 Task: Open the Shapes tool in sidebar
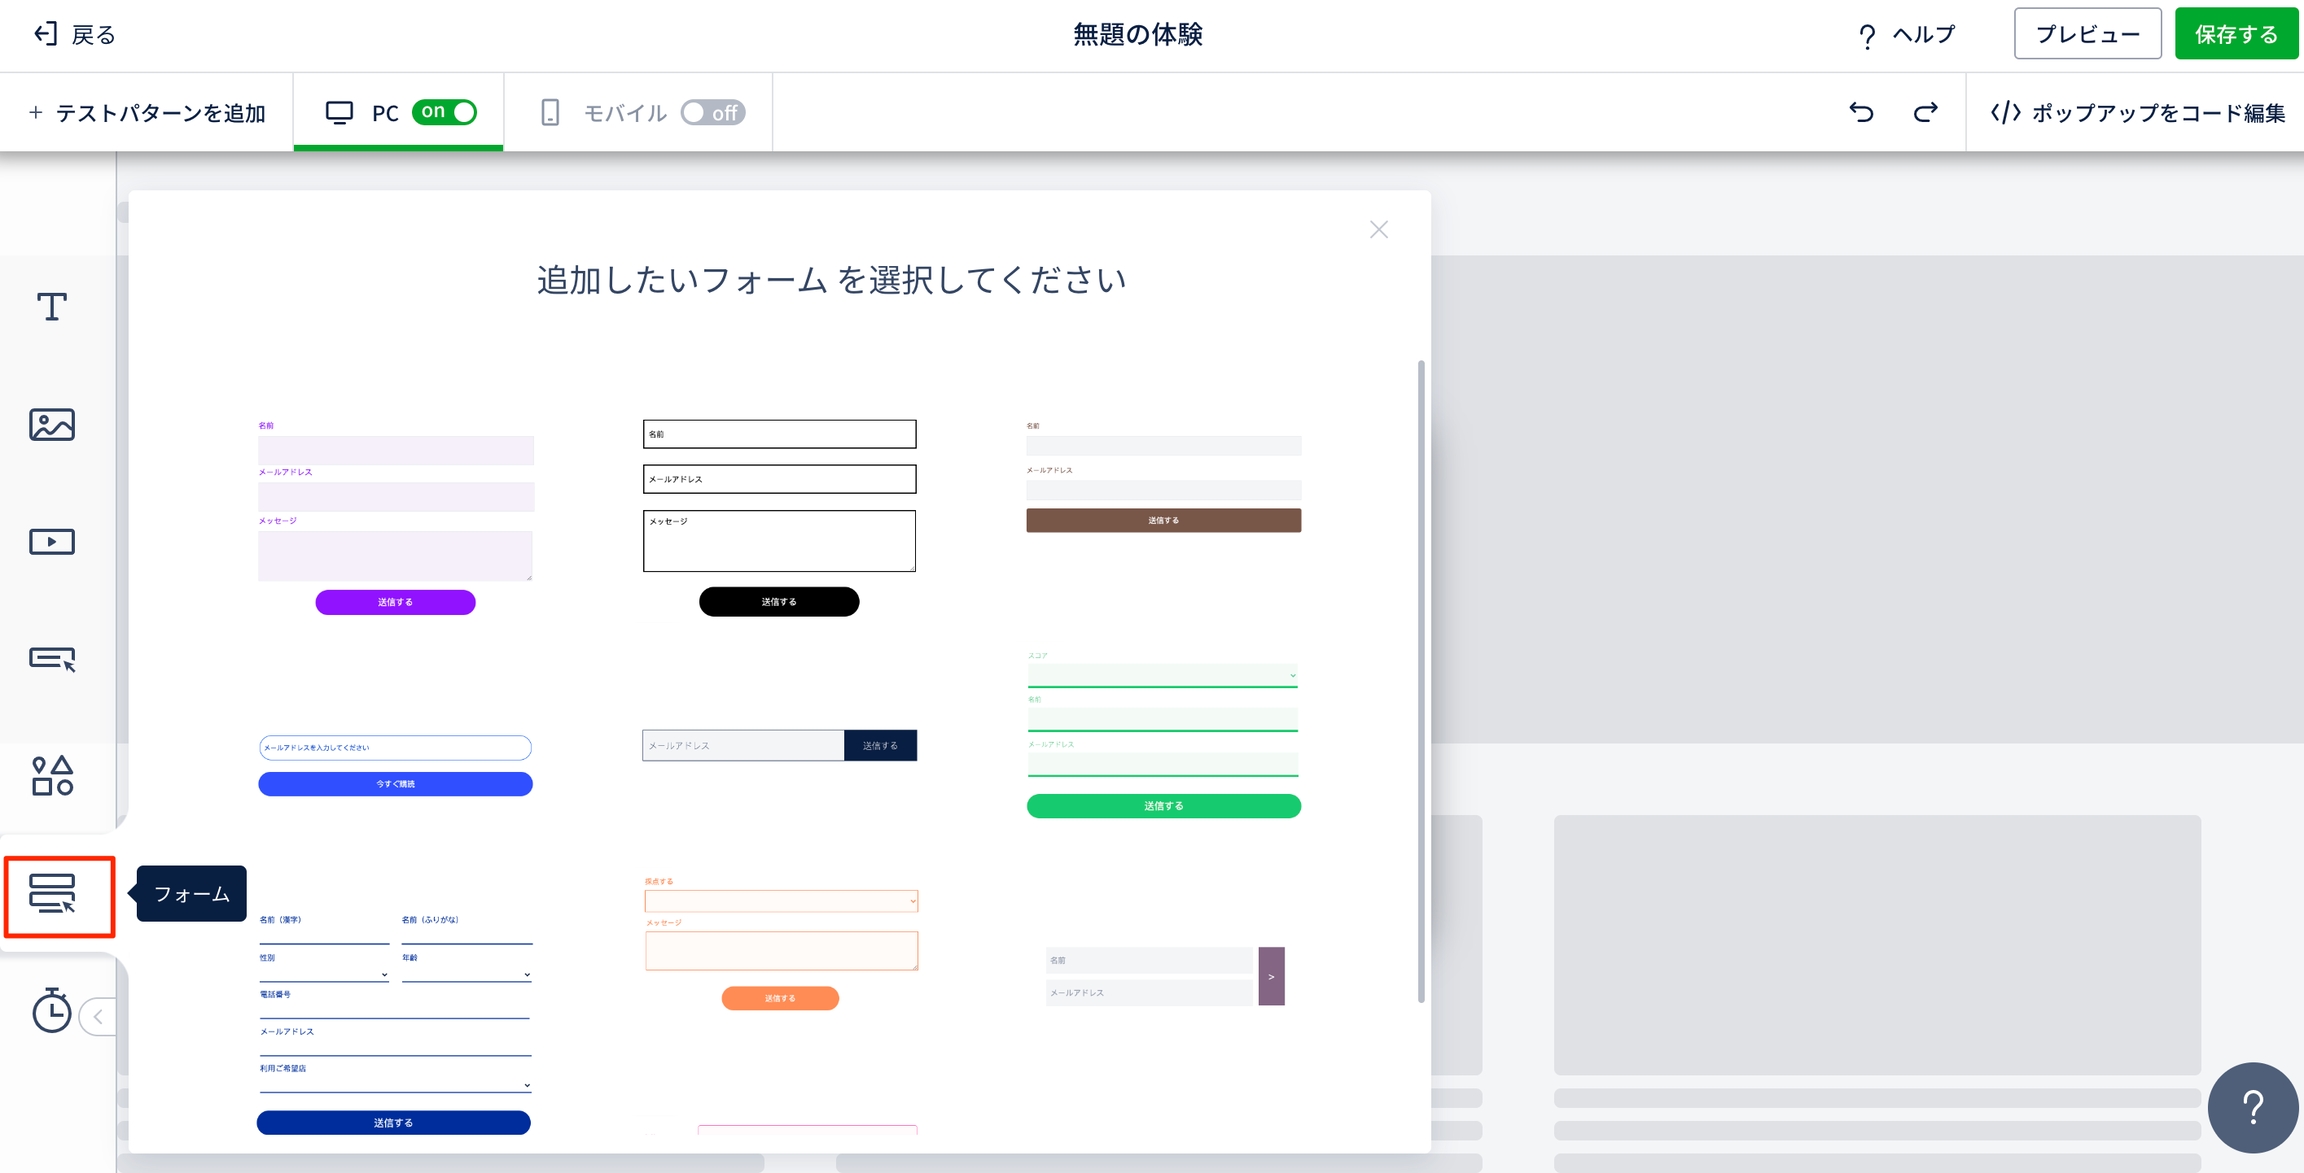point(52,776)
